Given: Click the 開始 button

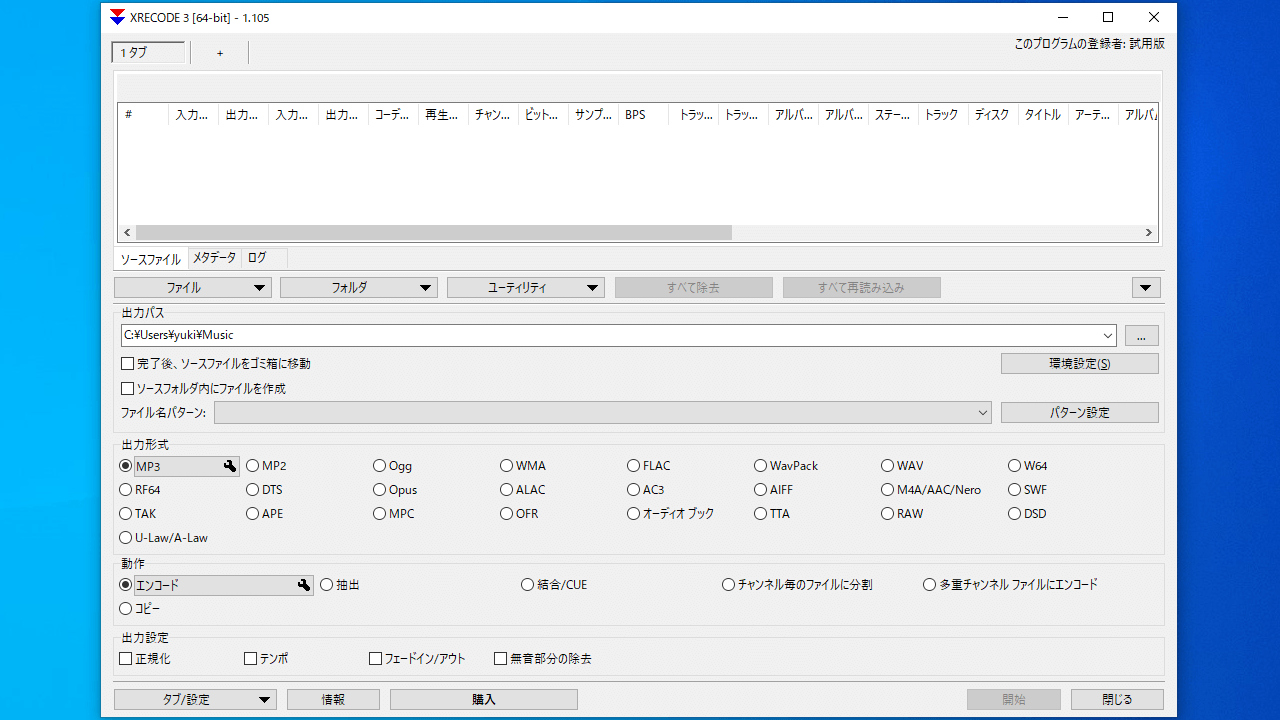Looking at the screenshot, I should [x=1014, y=700].
